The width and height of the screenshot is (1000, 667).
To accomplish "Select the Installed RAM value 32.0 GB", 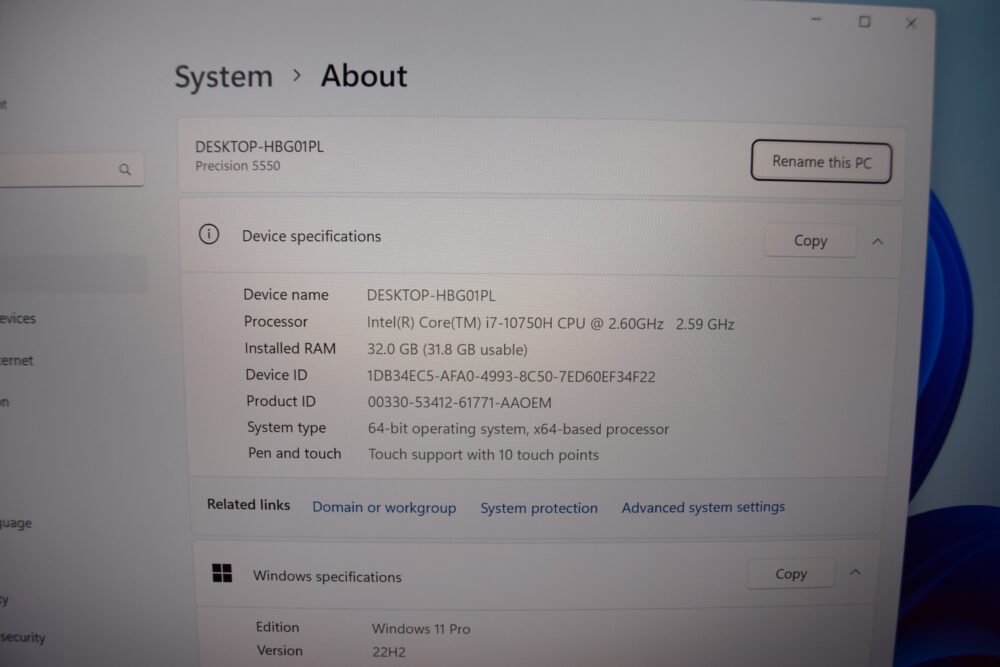I will coord(447,349).
